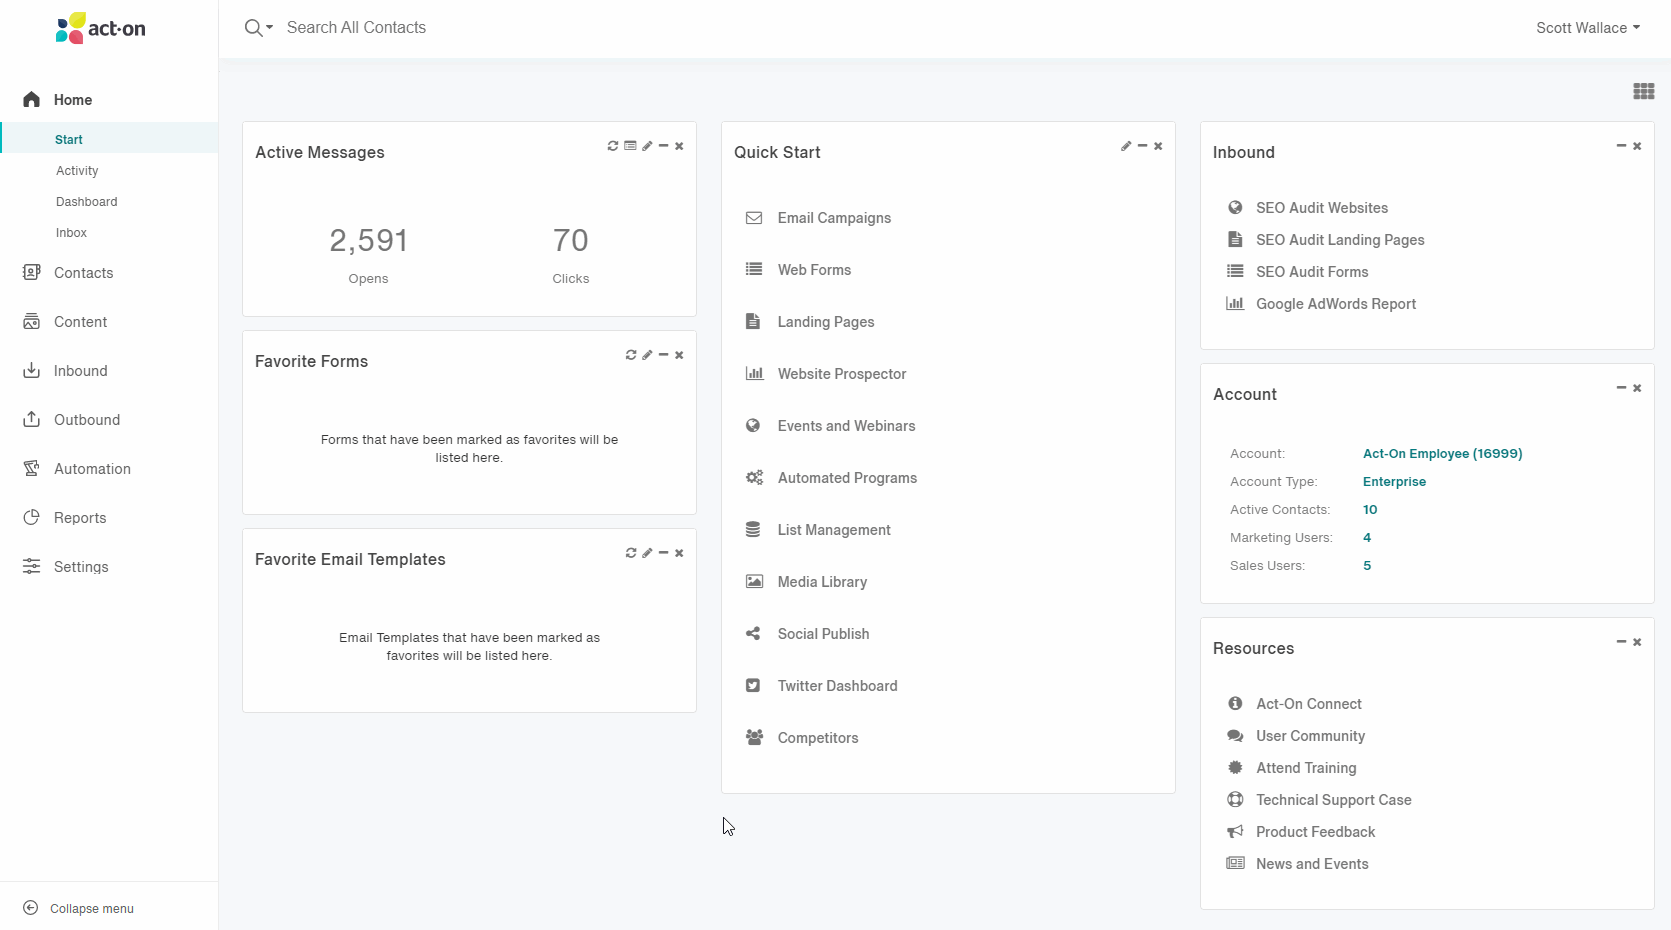Collapse the Resources widget
This screenshot has width=1671, height=930.
[1621, 642]
